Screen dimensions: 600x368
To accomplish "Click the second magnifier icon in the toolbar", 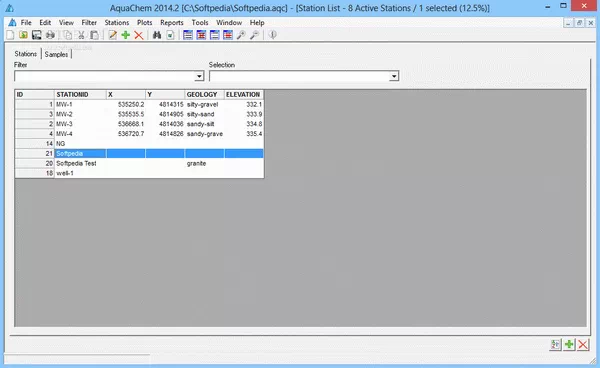I will tap(254, 35).
